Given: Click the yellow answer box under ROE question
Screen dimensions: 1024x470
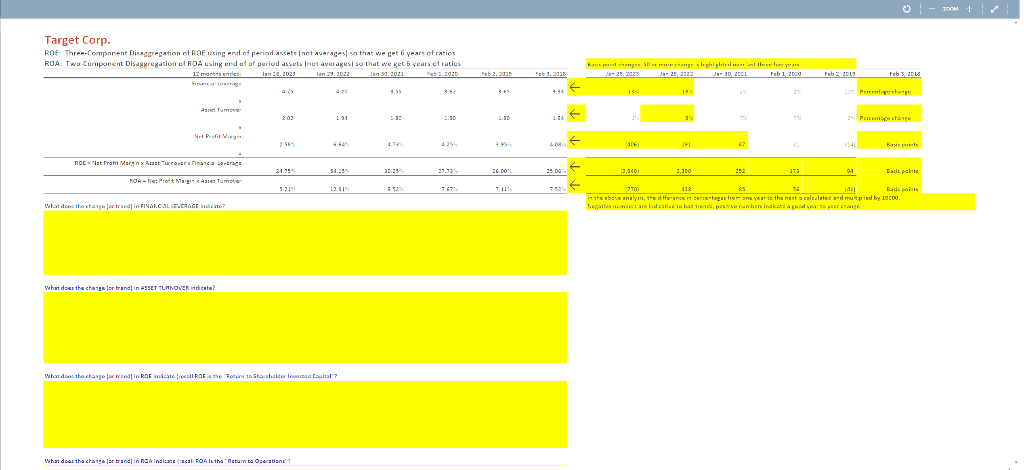Looking at the screenshot, I should point(305,415).
